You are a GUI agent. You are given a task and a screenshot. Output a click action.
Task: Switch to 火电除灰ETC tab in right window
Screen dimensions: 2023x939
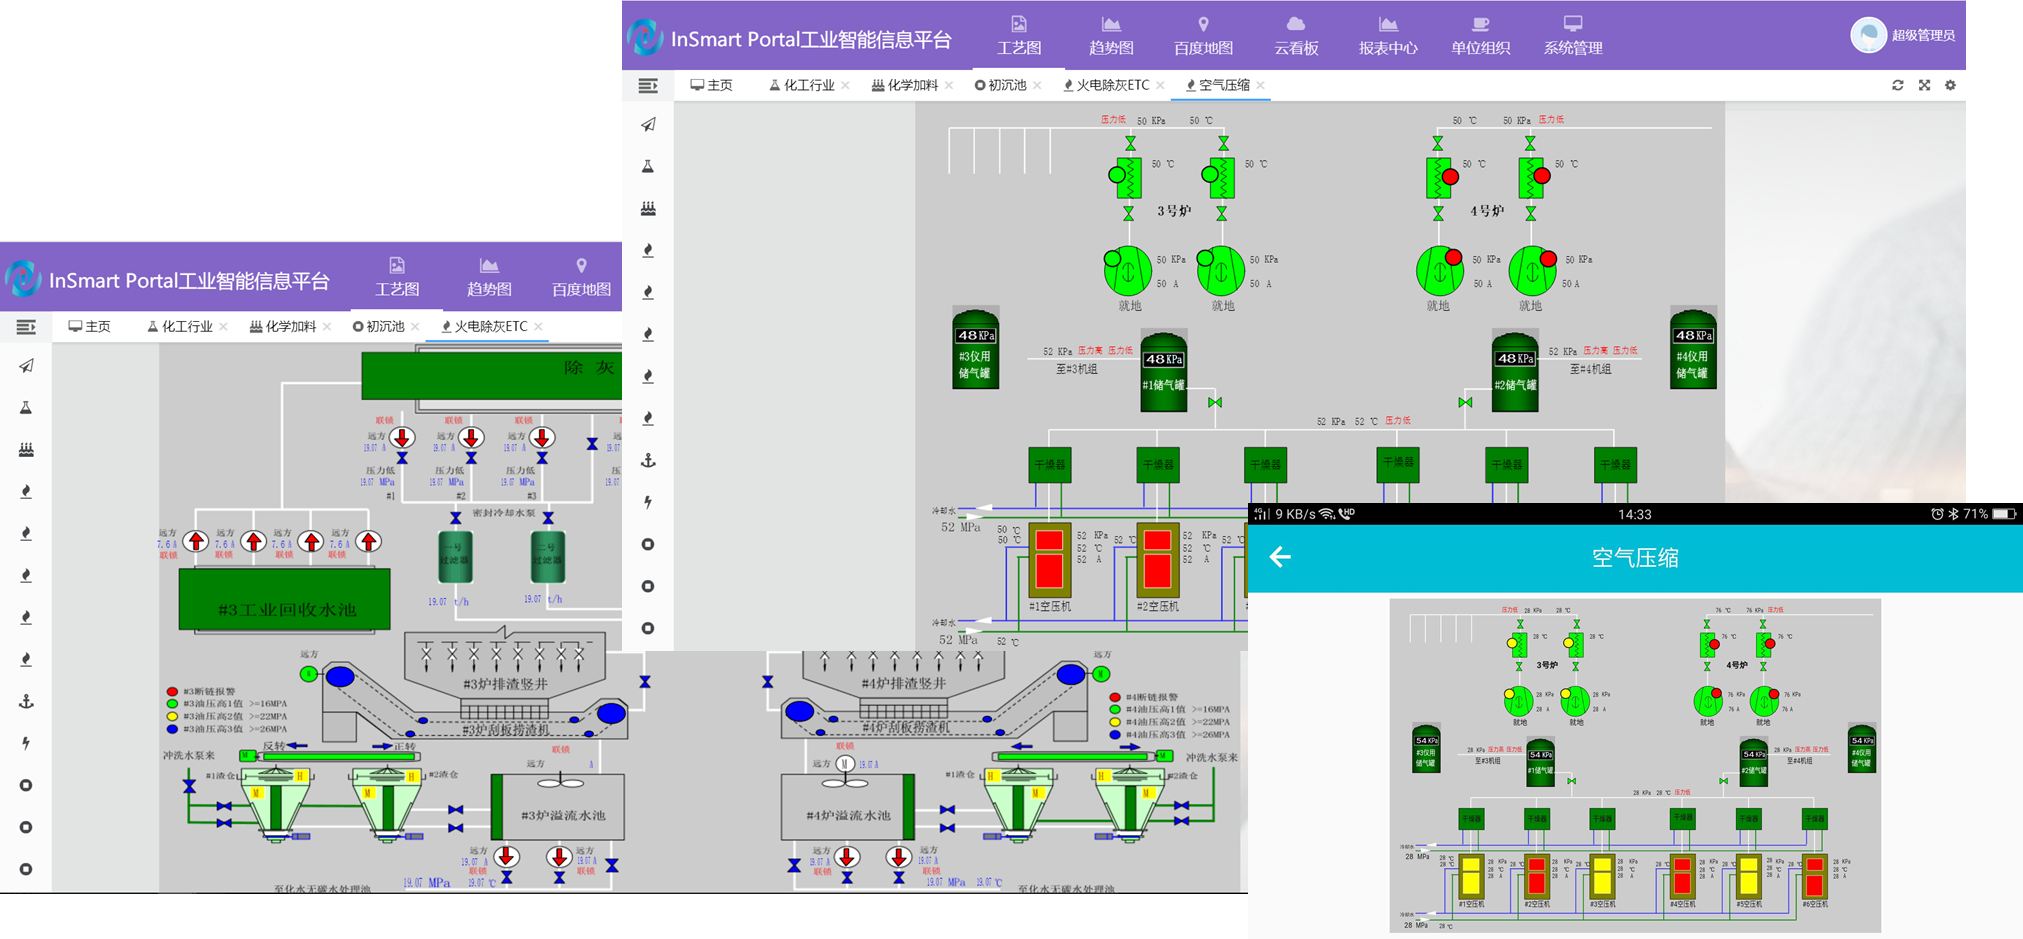pos(1106,85)
